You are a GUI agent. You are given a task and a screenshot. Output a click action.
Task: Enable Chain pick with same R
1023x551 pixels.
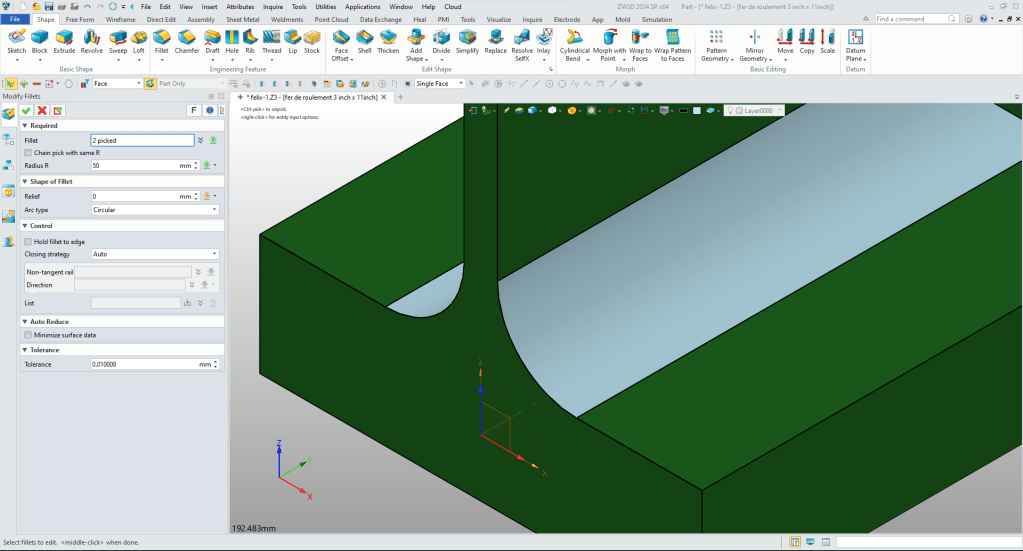click(28, 153)
